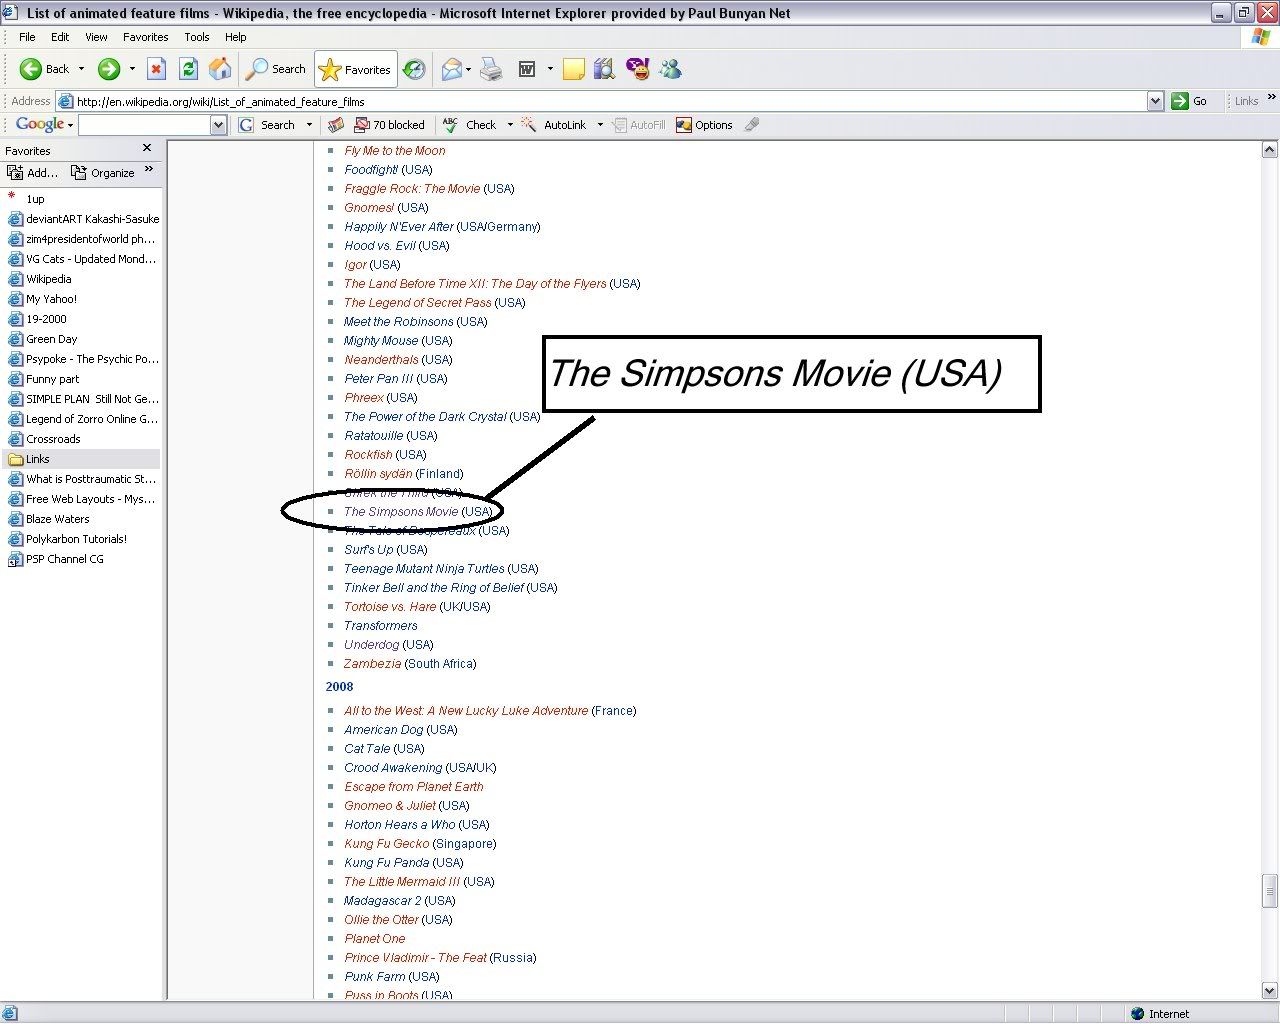Click the Google toolbar search box
The width and height of the screenshot is (1280, 1024).
[145, 125]
